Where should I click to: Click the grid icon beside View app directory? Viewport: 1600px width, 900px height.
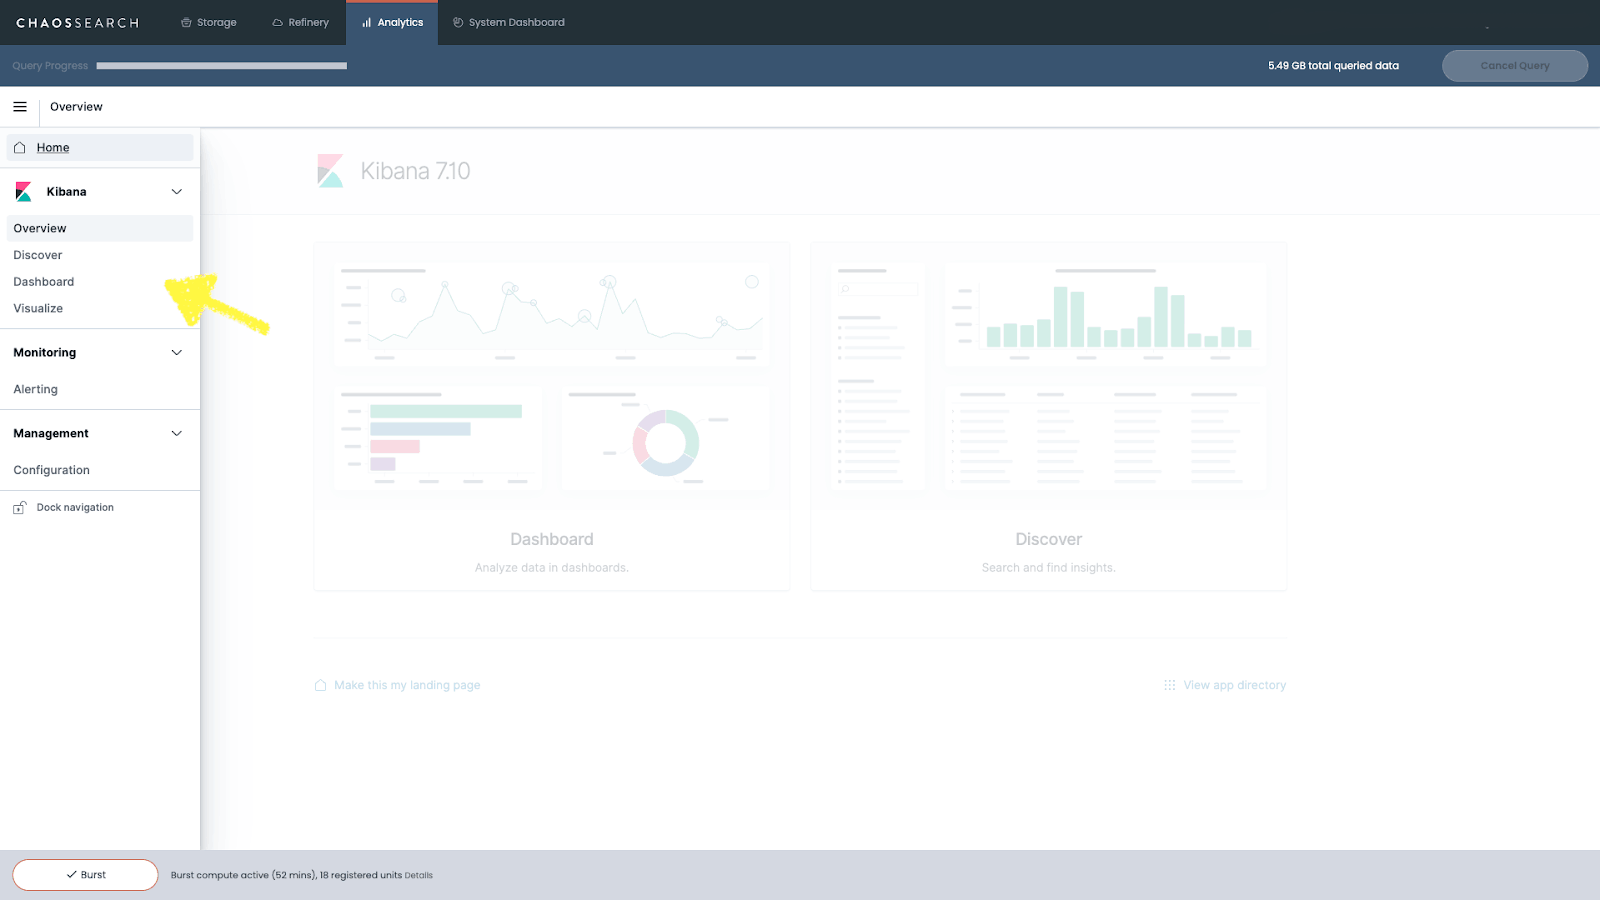point(1169,685)
